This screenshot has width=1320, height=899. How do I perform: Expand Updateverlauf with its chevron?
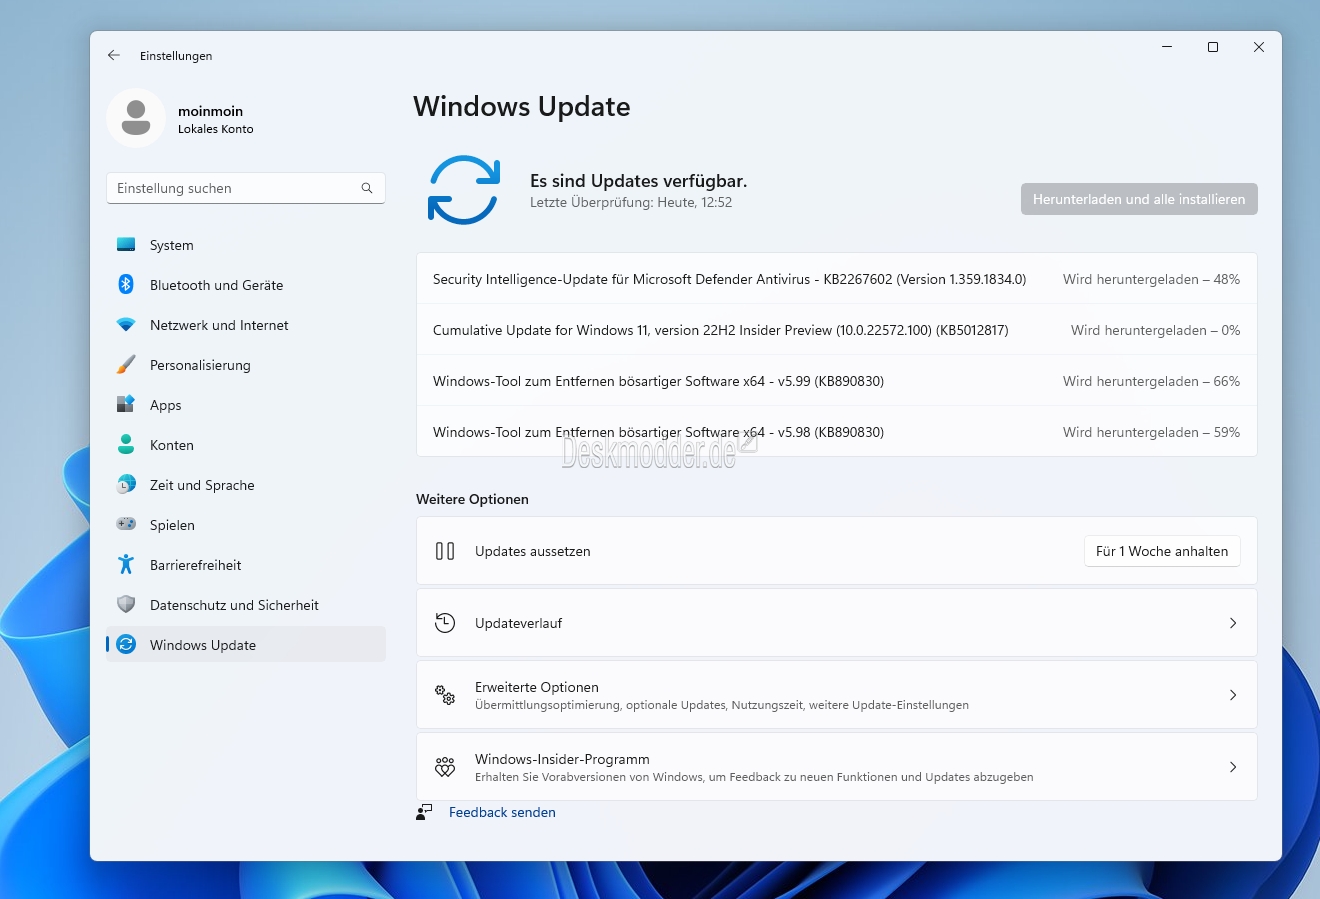[x=1233, y=623]
